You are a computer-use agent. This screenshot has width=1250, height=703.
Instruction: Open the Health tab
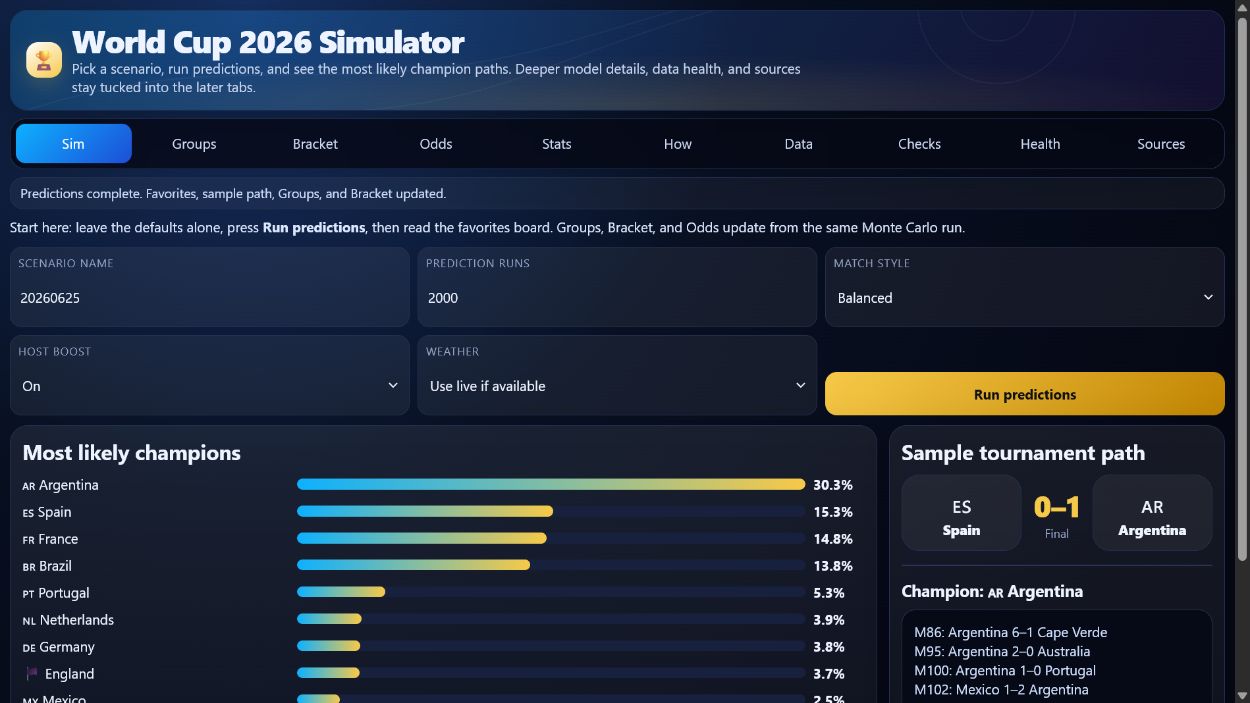[1040, 144]
